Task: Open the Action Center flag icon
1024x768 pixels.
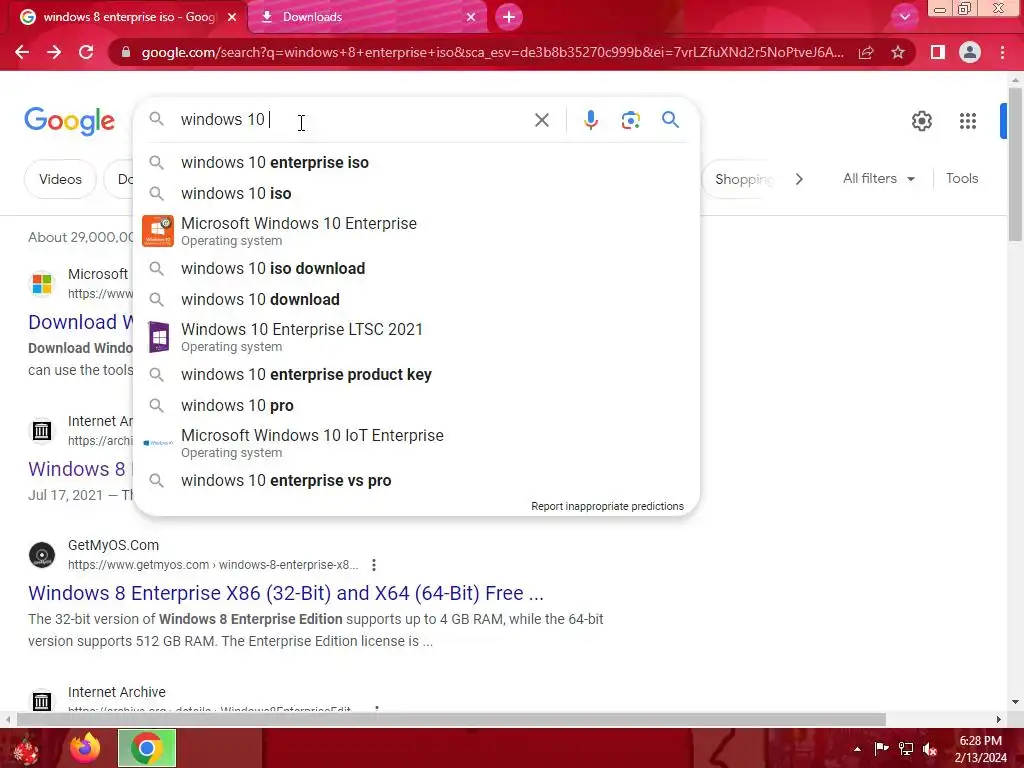Action: [881, 749]
